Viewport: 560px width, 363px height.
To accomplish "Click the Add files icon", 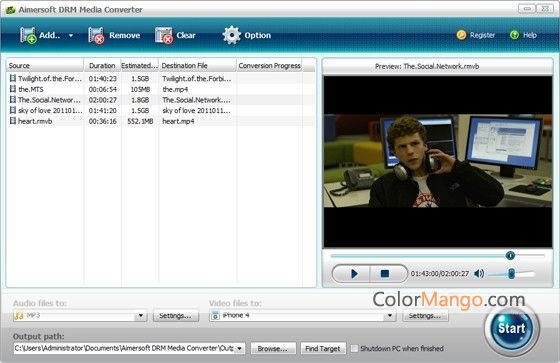I will point(28,35).
